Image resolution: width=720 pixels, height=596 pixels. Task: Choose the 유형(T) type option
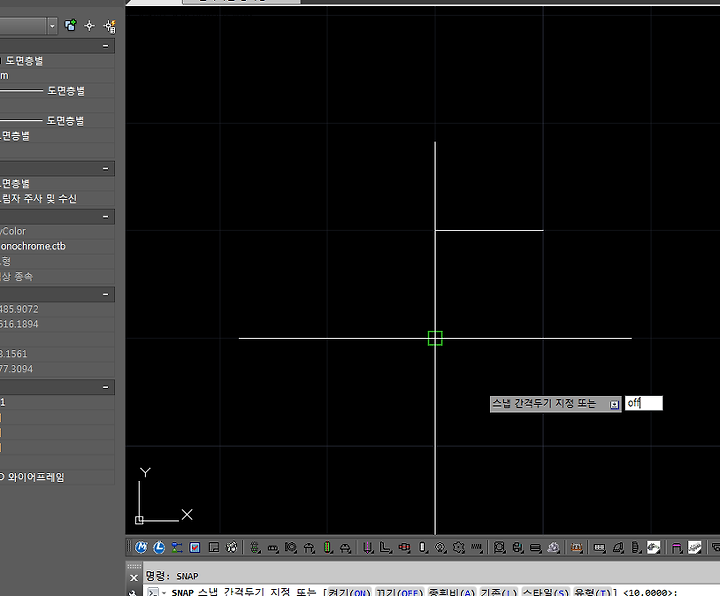point(592,592)
